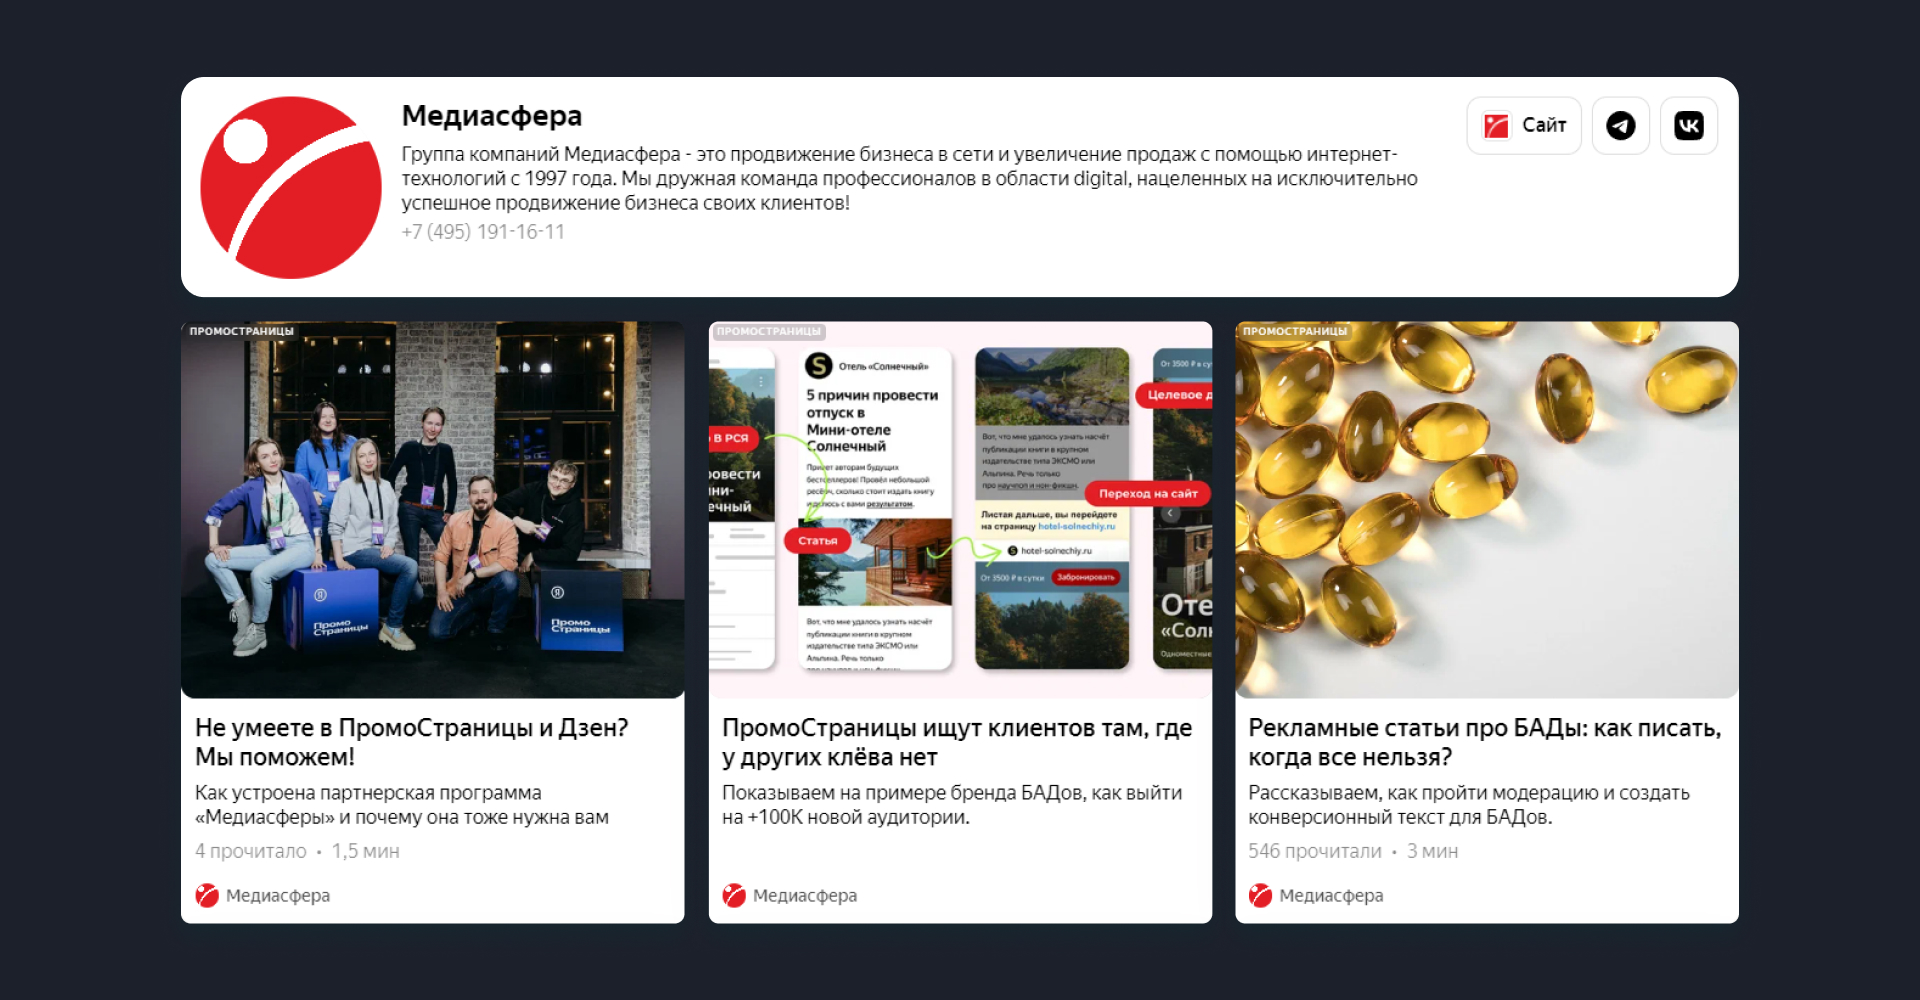
Task: Click description about passing moderation for БАДы
Action: (x=1469, y=805)
